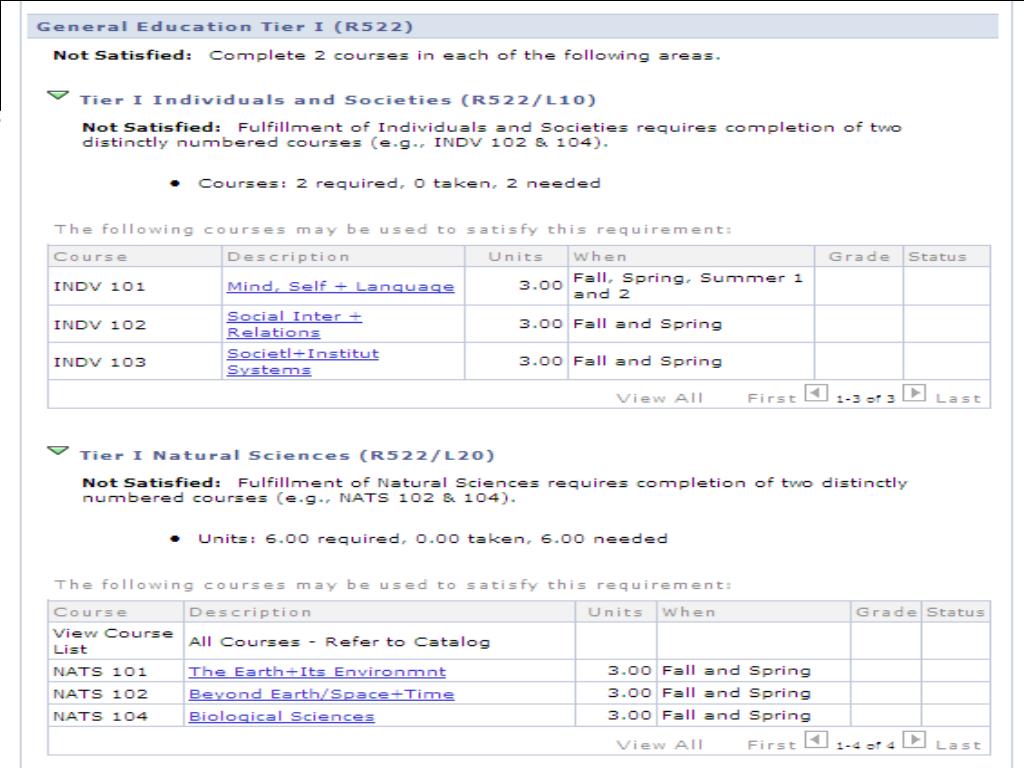
Task: Click 'Units: 6.00 required, 0.00 taken' text
Action: tap(362, 539)
